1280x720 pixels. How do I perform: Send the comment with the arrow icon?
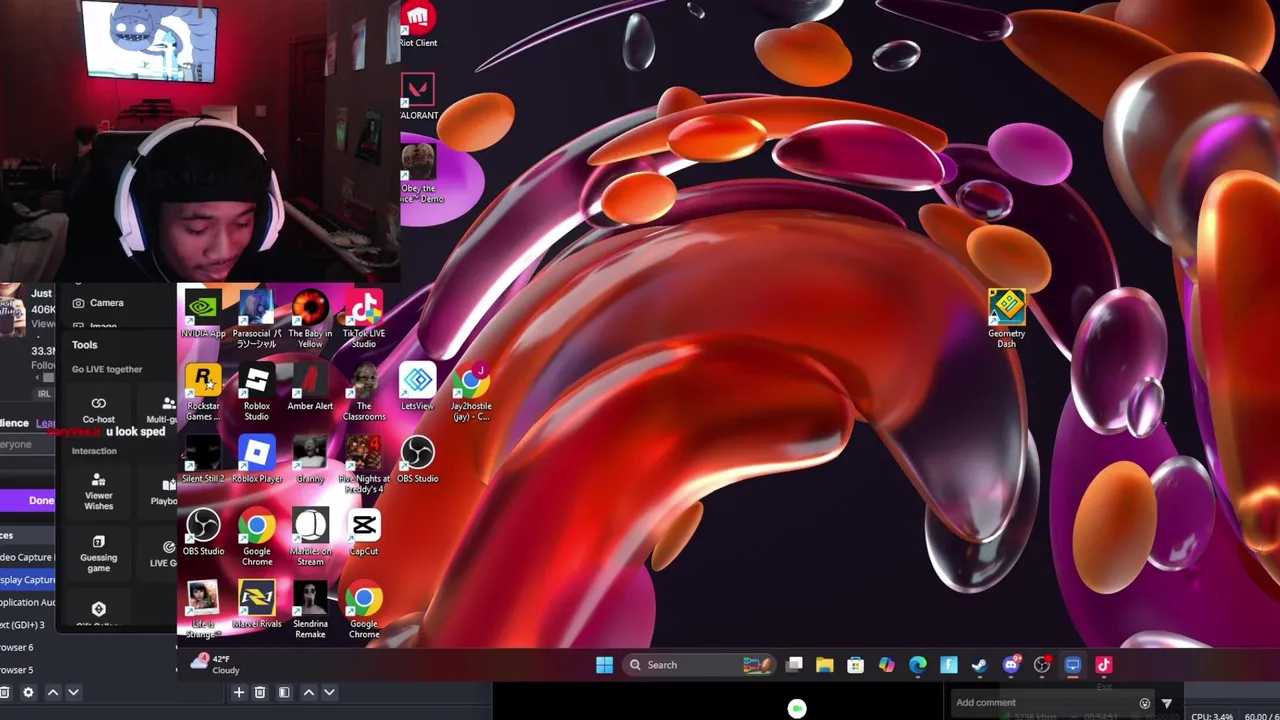point(1167,703)
